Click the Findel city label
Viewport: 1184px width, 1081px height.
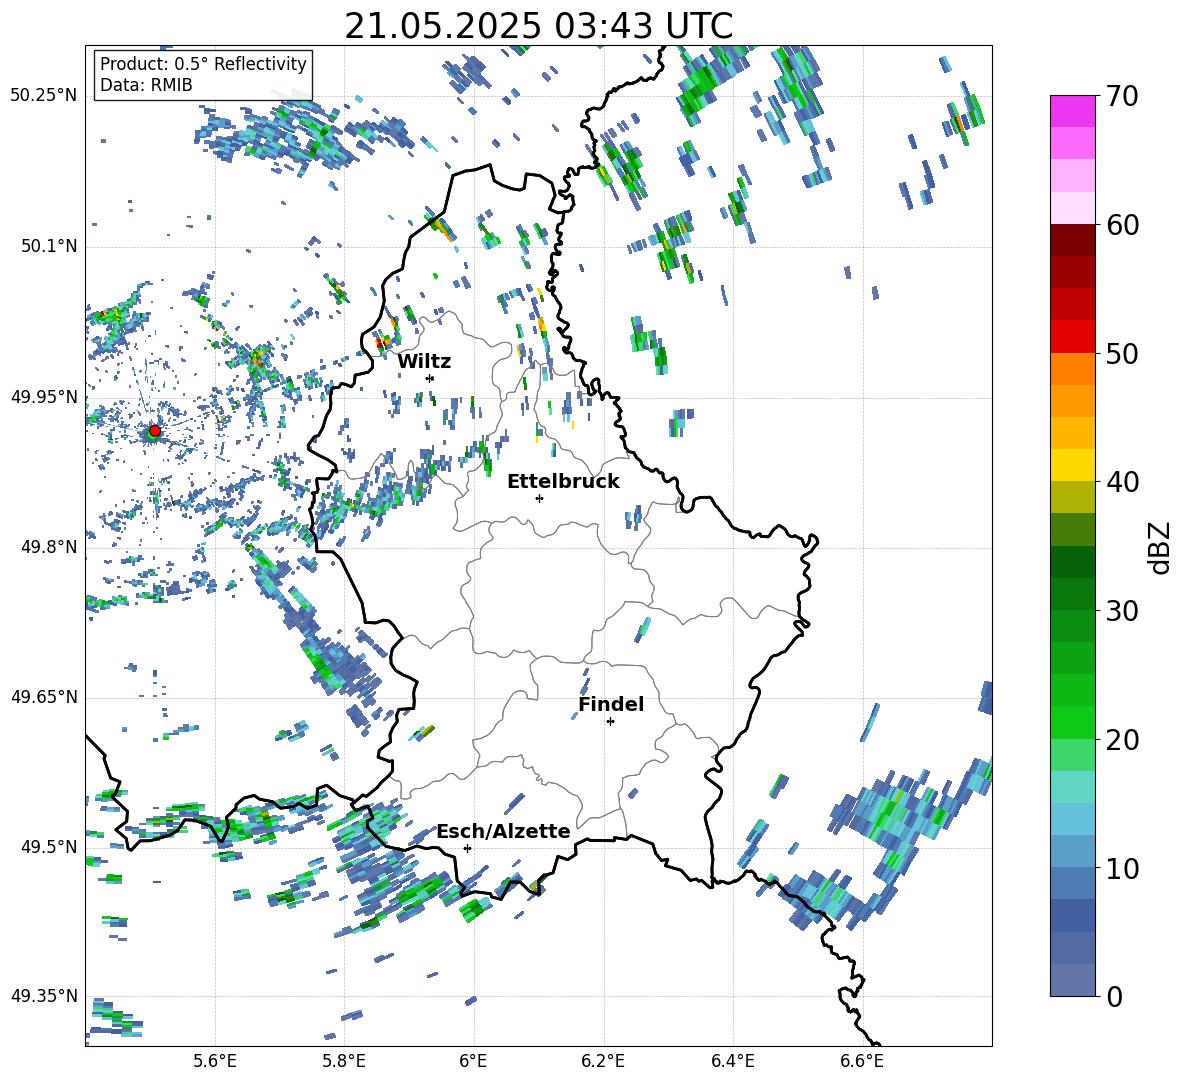pos(611,704)
